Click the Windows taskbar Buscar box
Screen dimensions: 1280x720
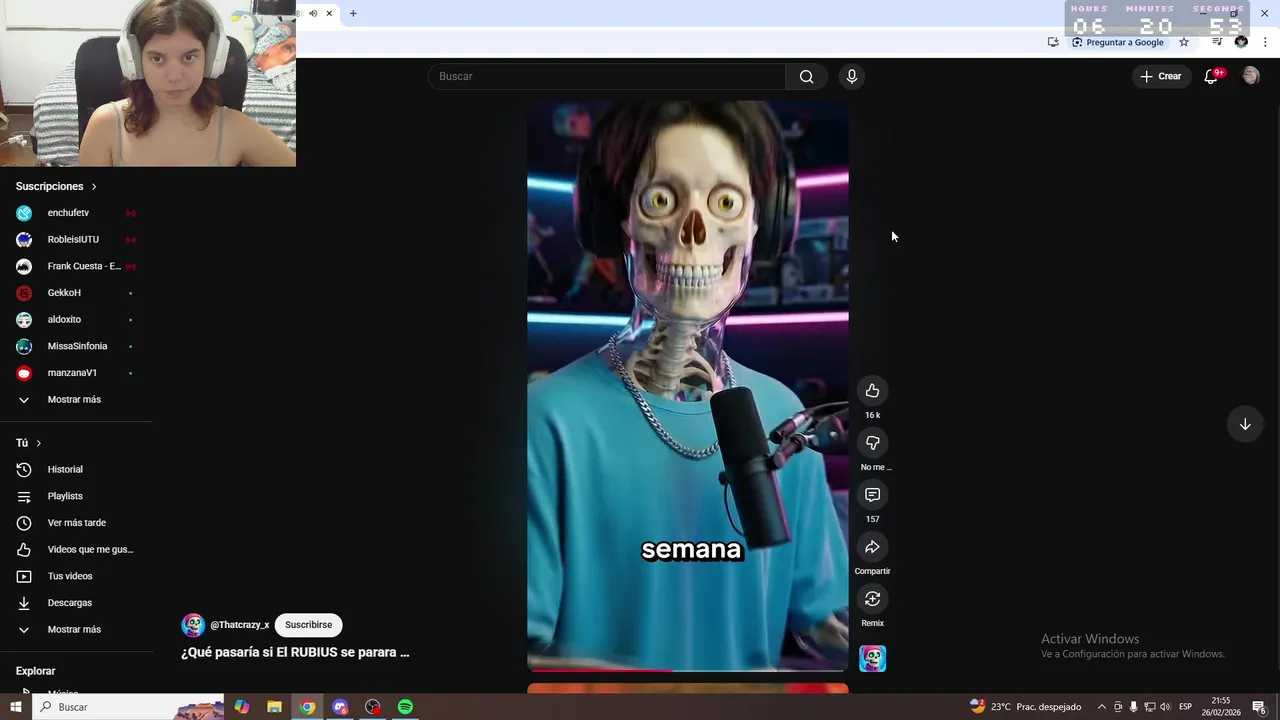[128, 707]
